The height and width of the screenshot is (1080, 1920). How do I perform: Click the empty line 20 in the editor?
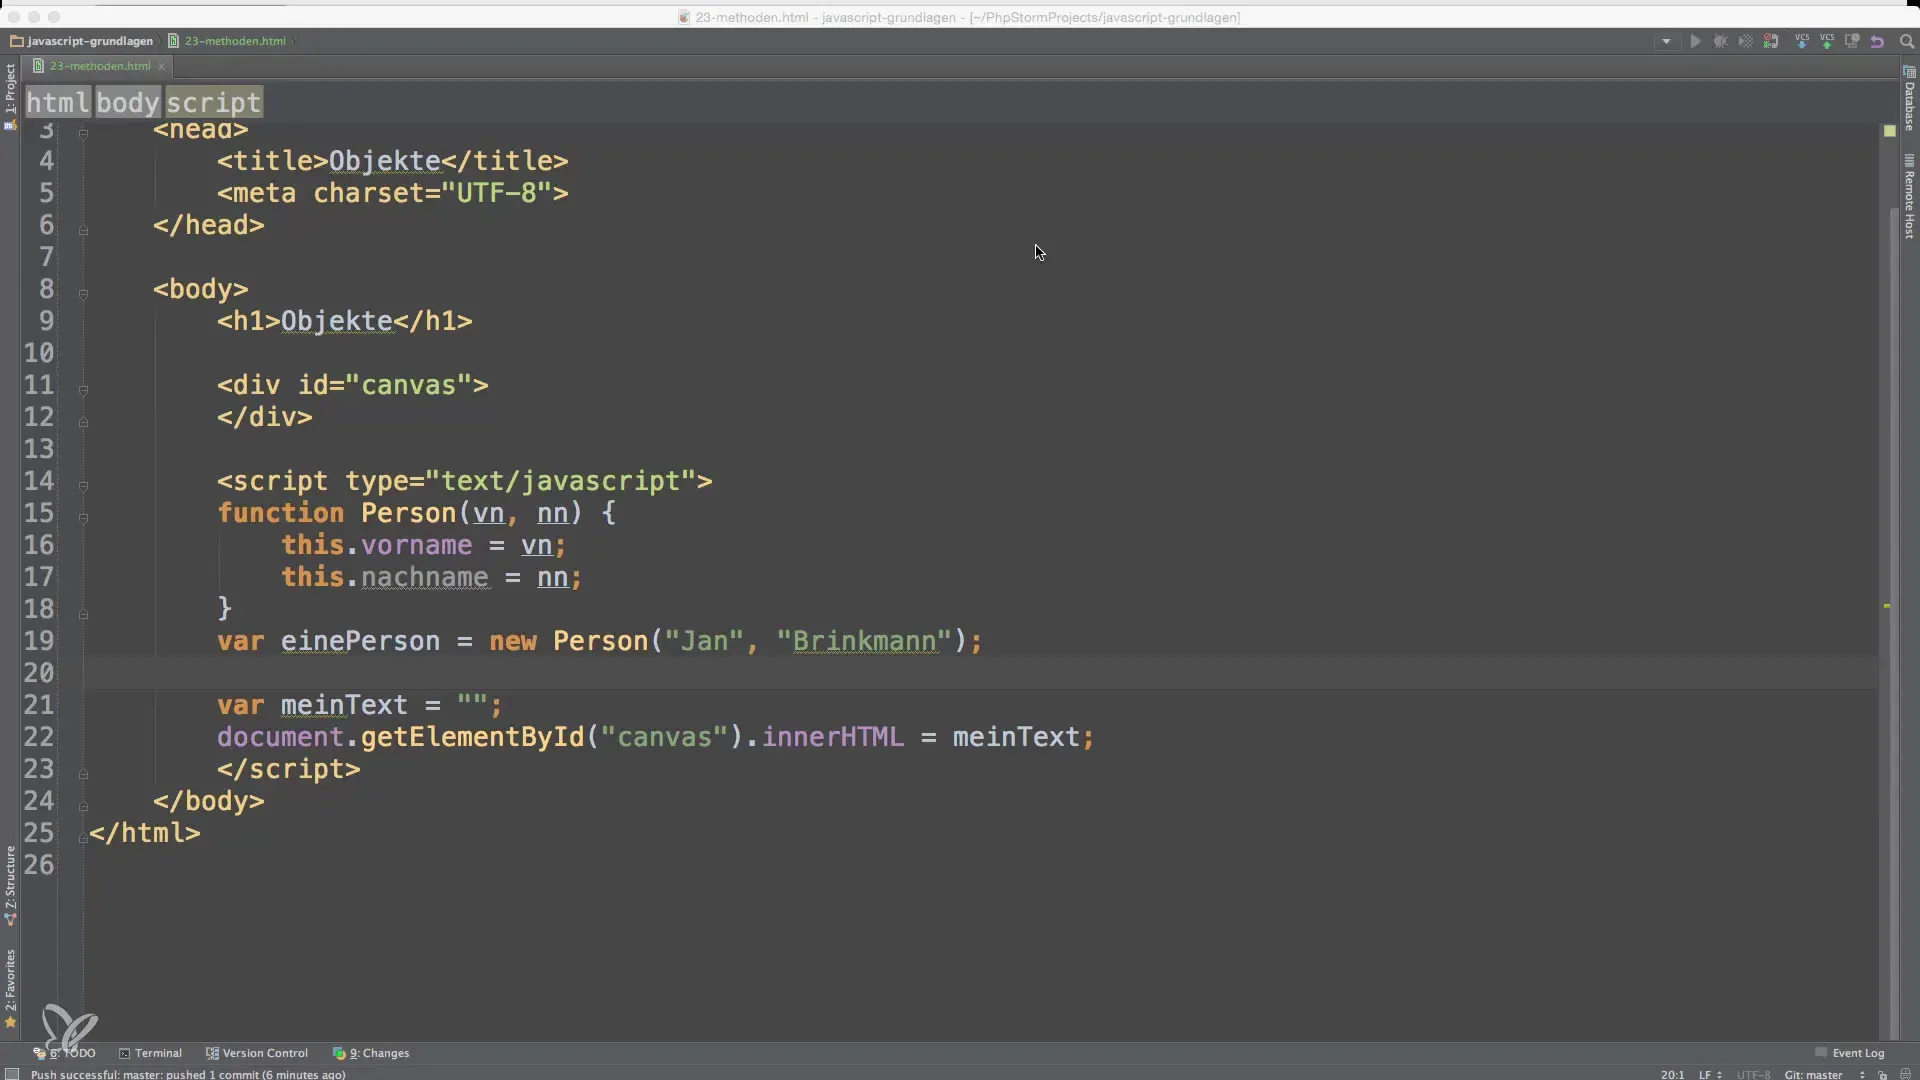click(980, 673)
